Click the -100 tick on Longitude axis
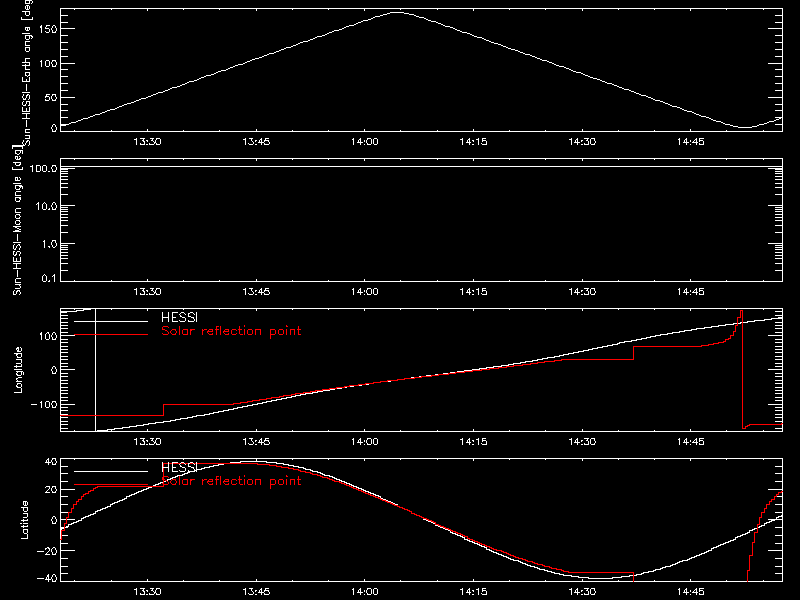The width and height of the screenshot is (800, 600). [44, 404]
